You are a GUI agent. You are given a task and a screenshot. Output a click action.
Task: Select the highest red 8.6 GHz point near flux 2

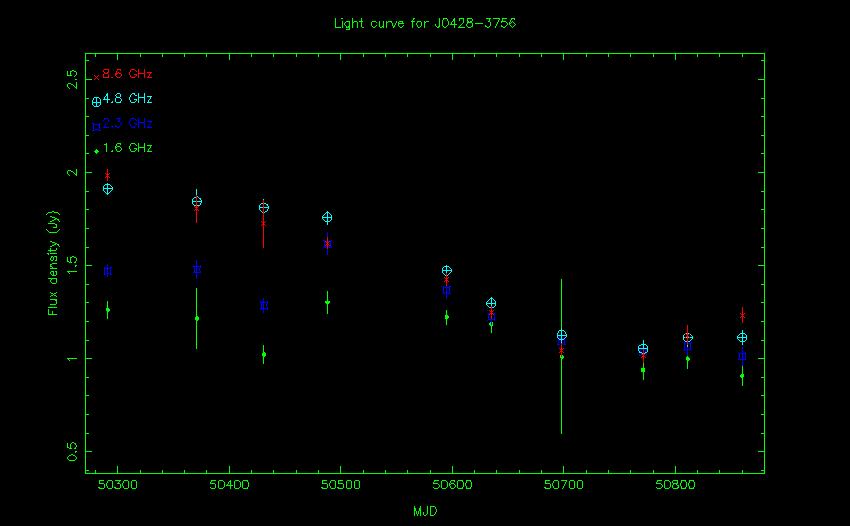[x=107, y=175]
